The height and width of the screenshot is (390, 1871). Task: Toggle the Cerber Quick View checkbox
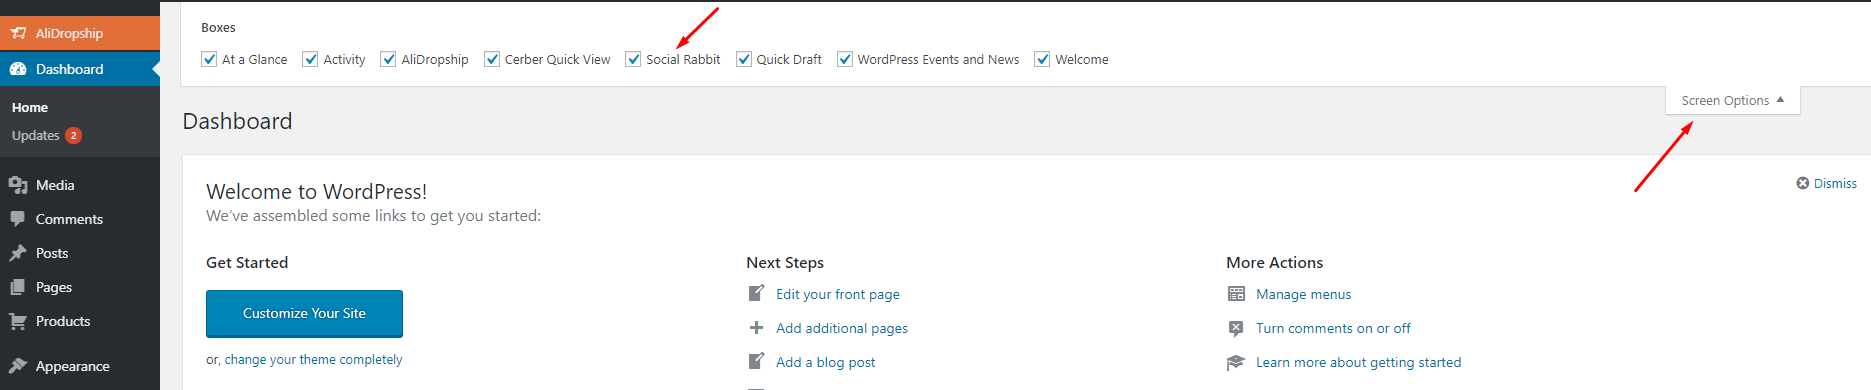pyautogui.click(x=492, y=59)
